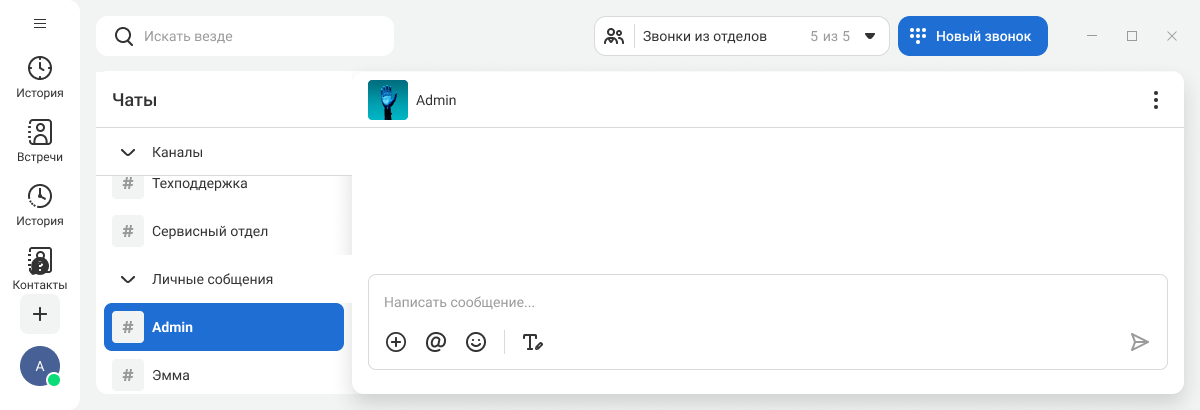Click the Admin chat avatar thumbnail
Image resolution: width=1200 pixels, height=410 pixels.
(x=388, y=100)
